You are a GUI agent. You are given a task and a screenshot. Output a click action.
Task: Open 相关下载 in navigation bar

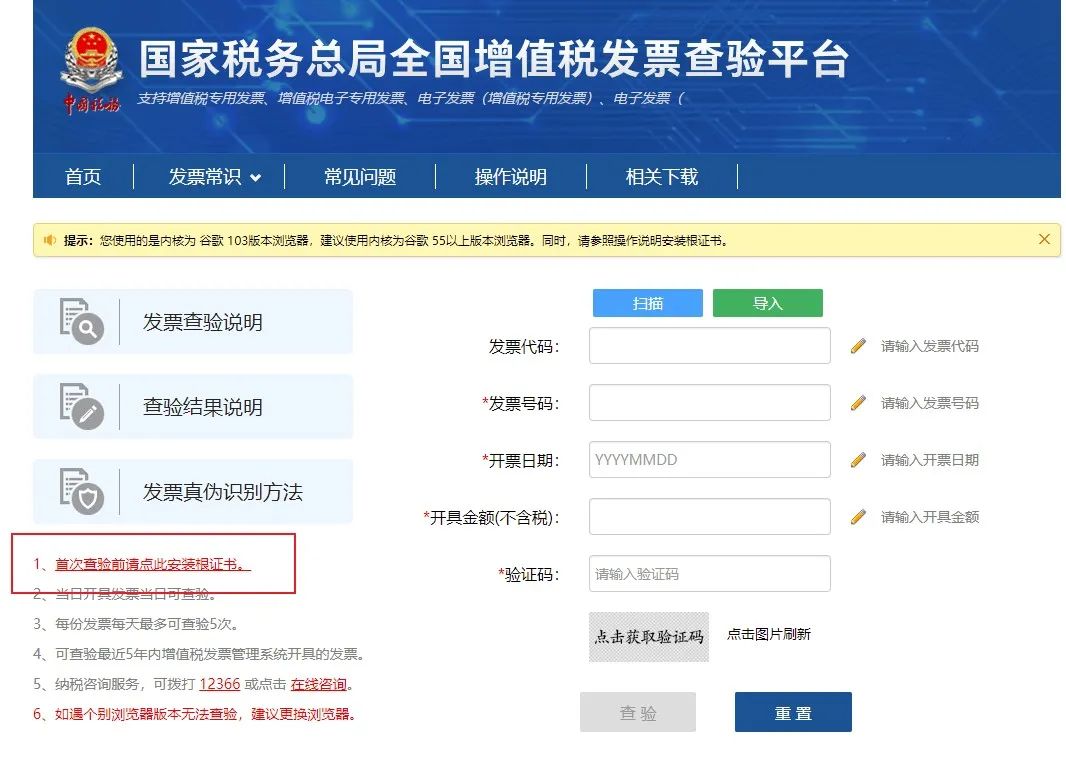coord(661,177)
